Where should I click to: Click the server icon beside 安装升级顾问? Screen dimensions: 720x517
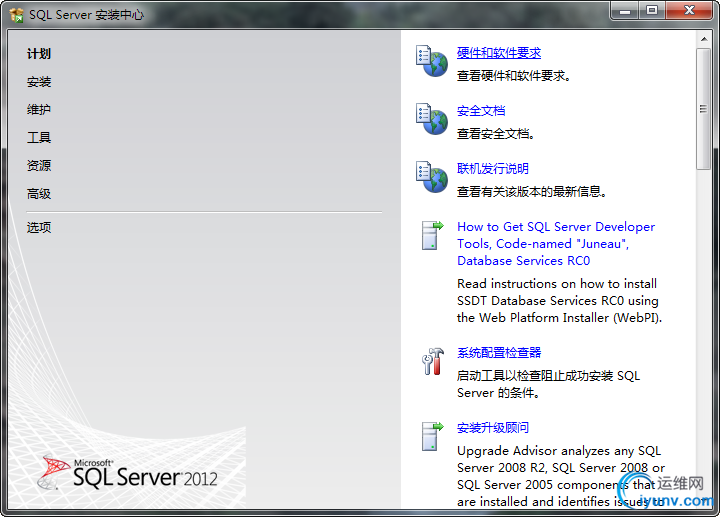pos(433,436)
